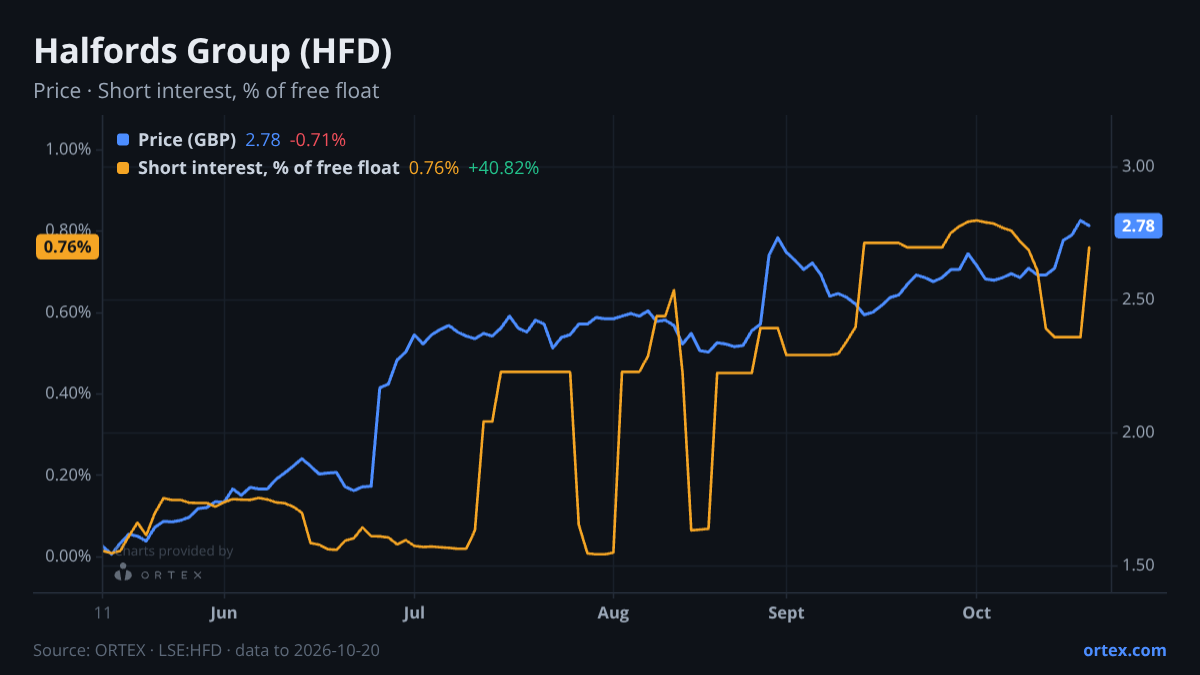Click the 1.50 right axis label
The height and width of the screenshot is (675, 1200).
1138,565
